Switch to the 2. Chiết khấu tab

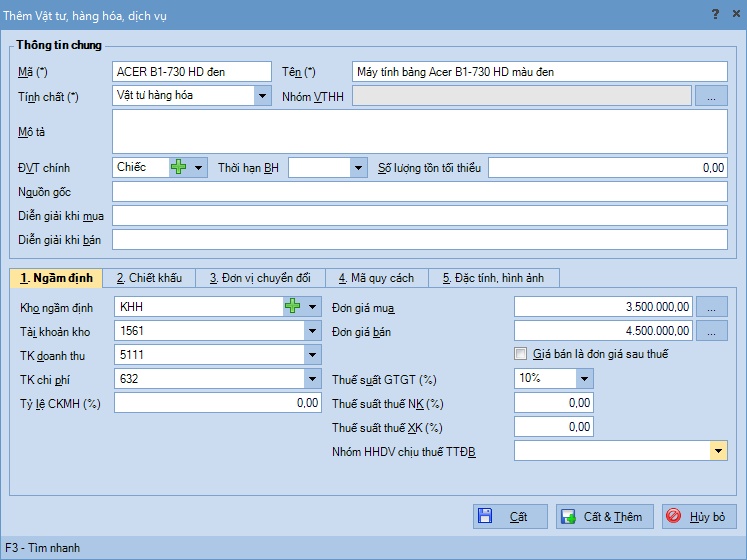point(149,278)
